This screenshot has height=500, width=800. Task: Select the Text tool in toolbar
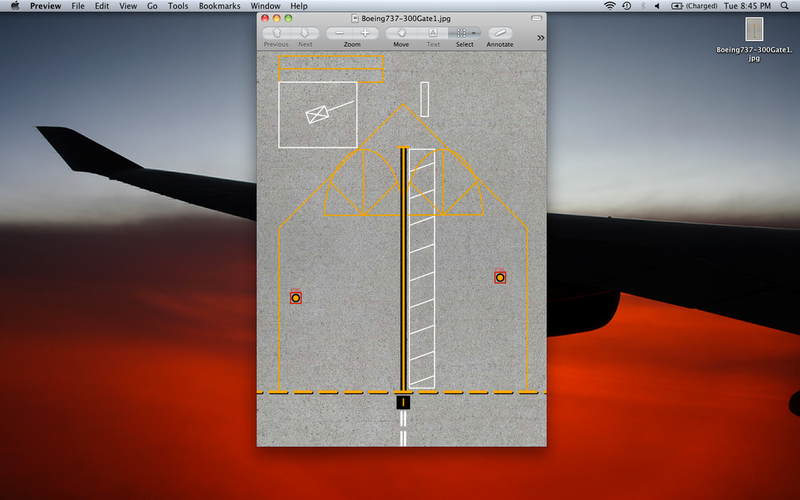click(x=433, y=33)
